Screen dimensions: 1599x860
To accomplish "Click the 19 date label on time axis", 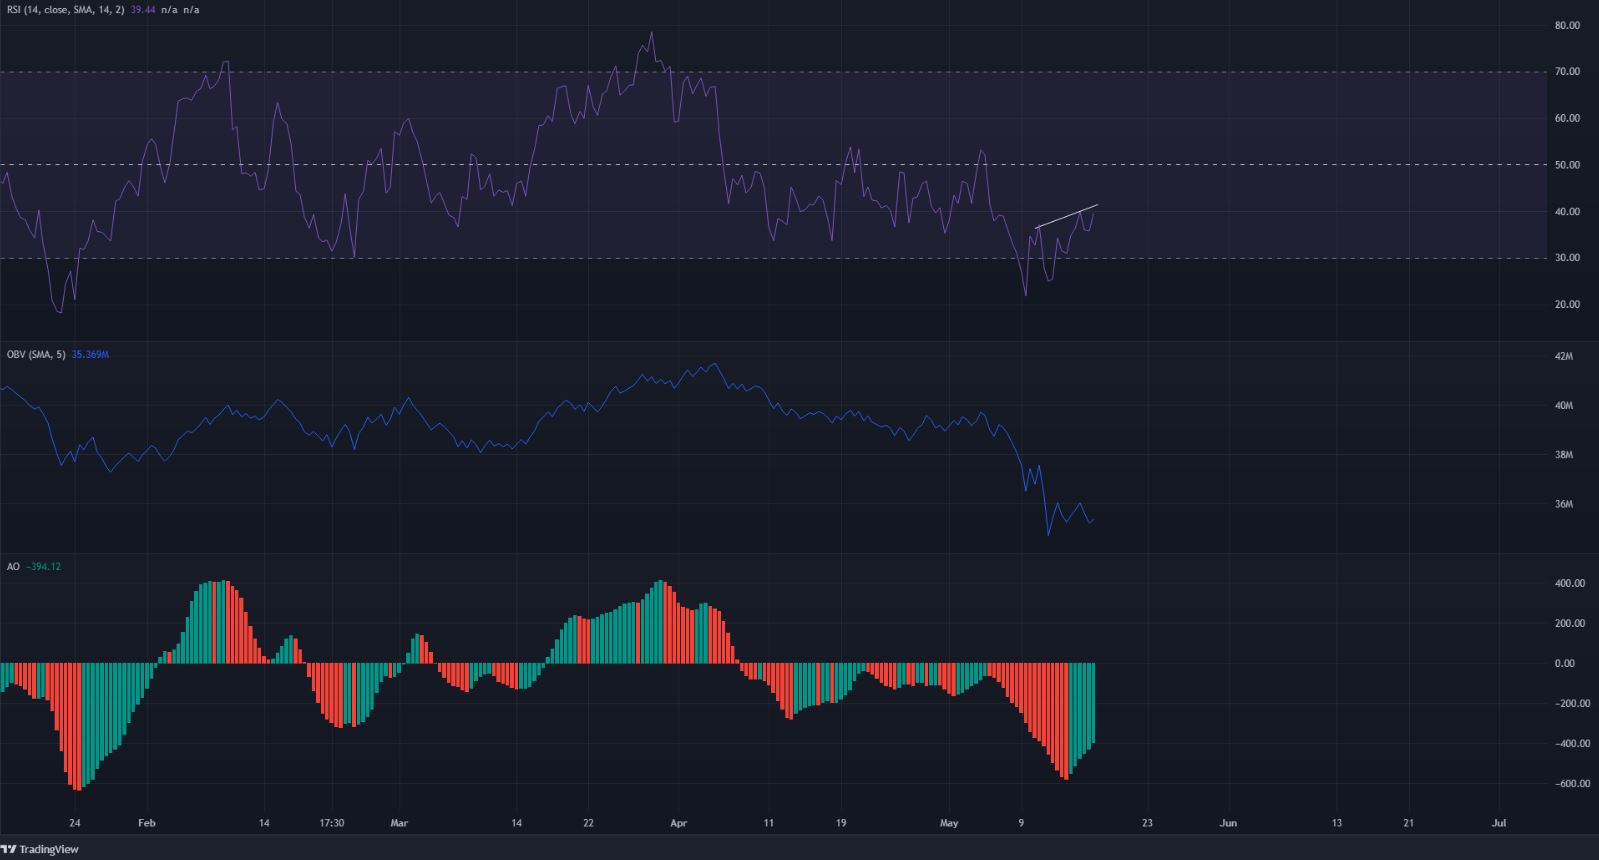I will 841,824.
